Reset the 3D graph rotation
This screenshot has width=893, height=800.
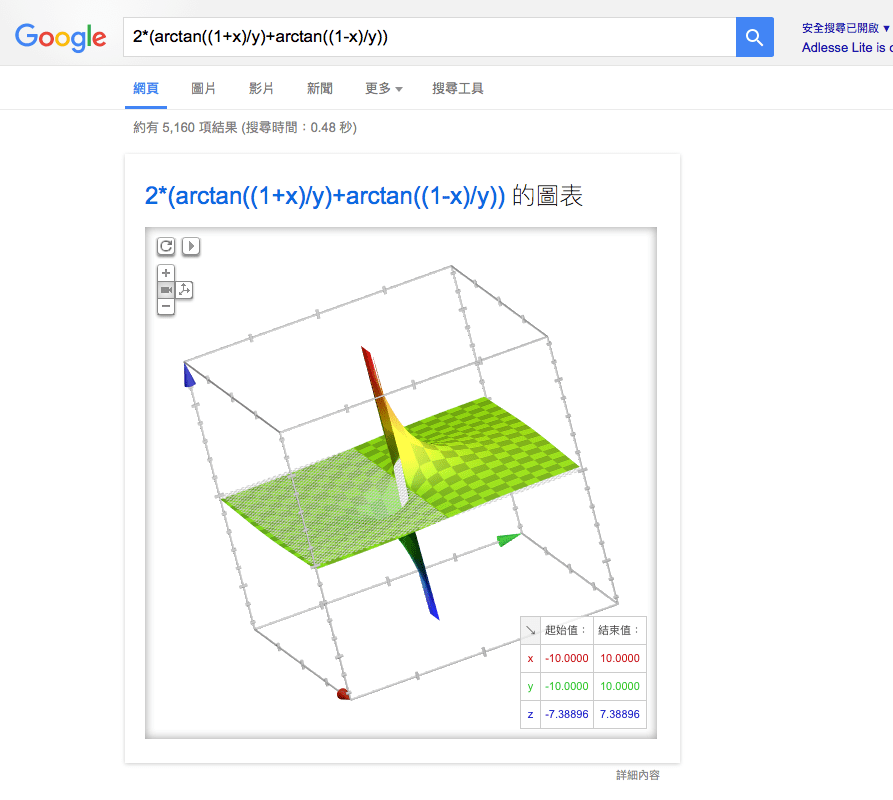[166, 246]
